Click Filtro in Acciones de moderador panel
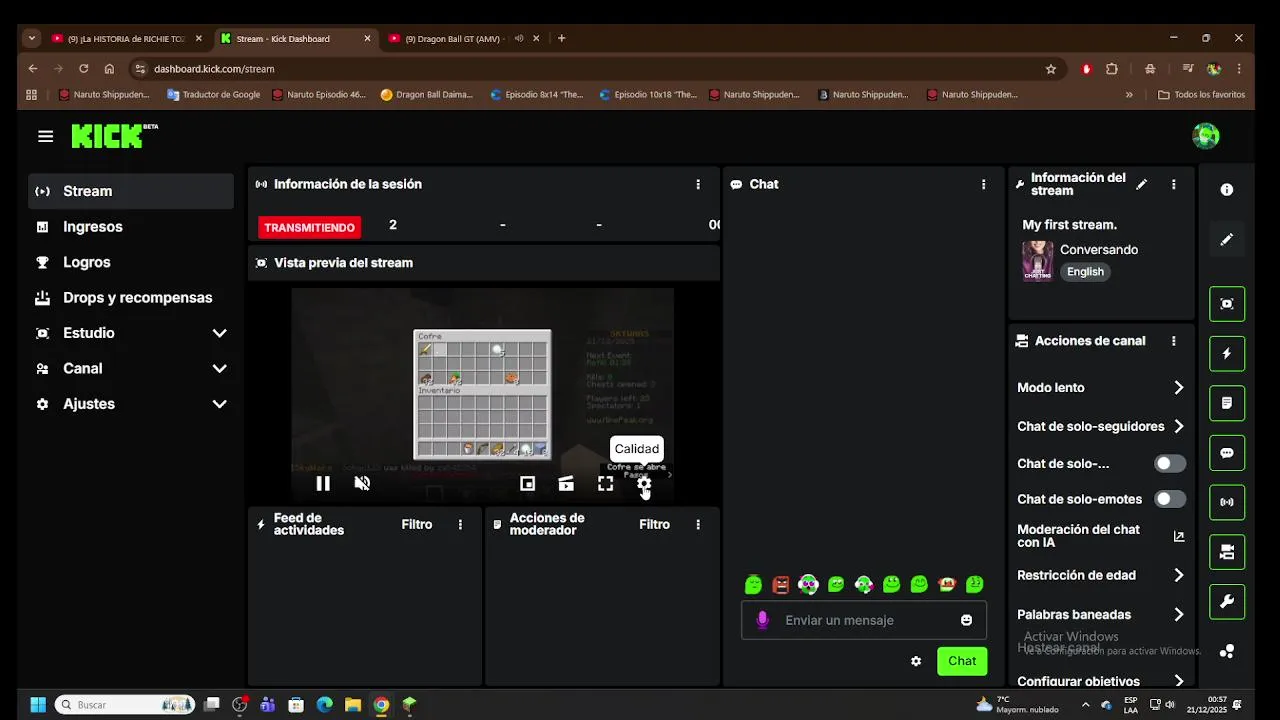 click(655, 524)
